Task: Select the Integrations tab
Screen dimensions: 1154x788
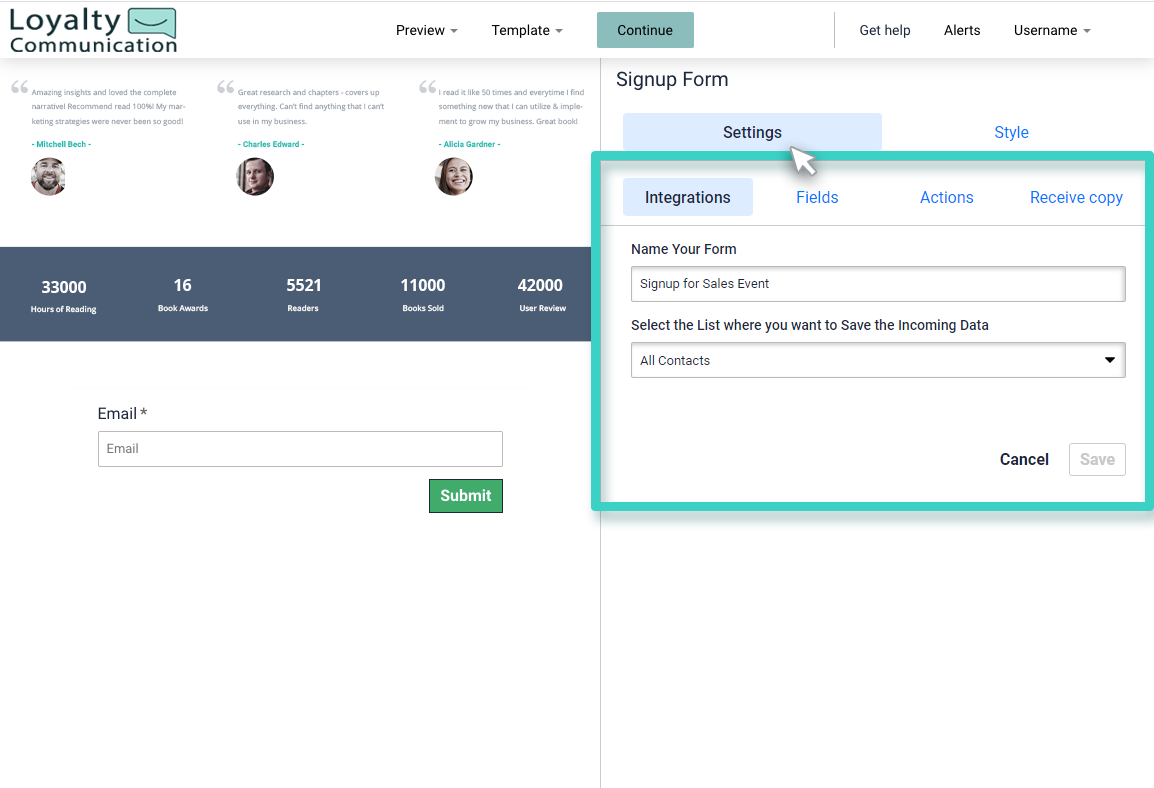Action: (687, 197)
